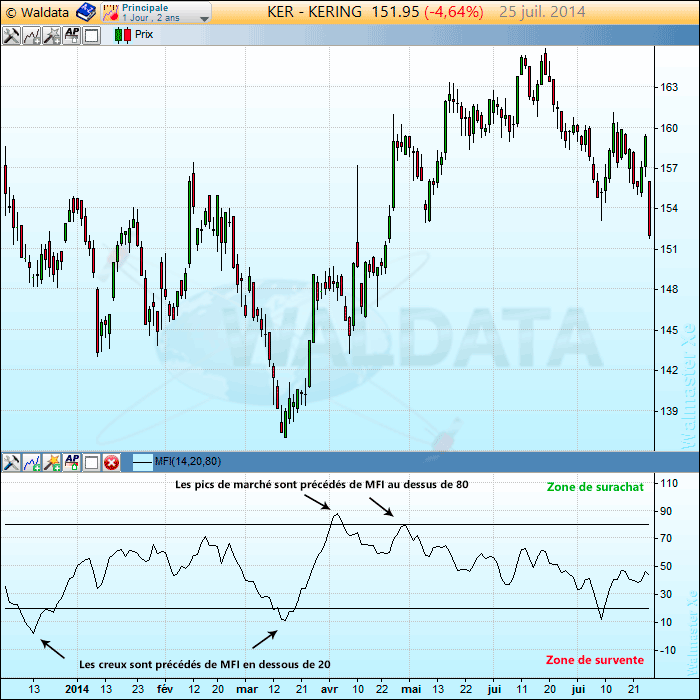Click the © Waldata label
The height and width of the screenshot is (700, 700).
(x=38, y=12)
